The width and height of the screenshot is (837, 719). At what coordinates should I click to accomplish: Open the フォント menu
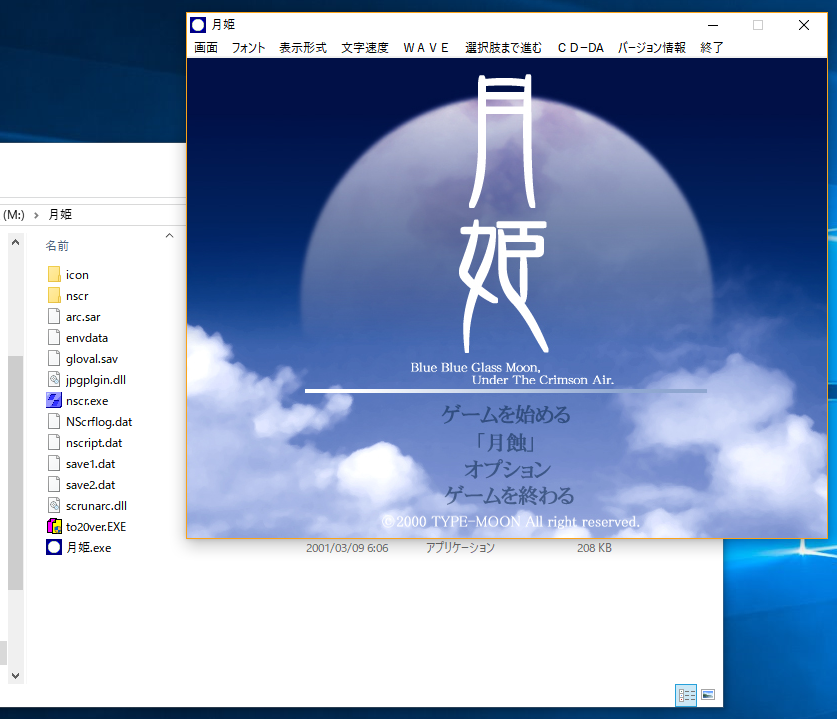coord(249,48)
